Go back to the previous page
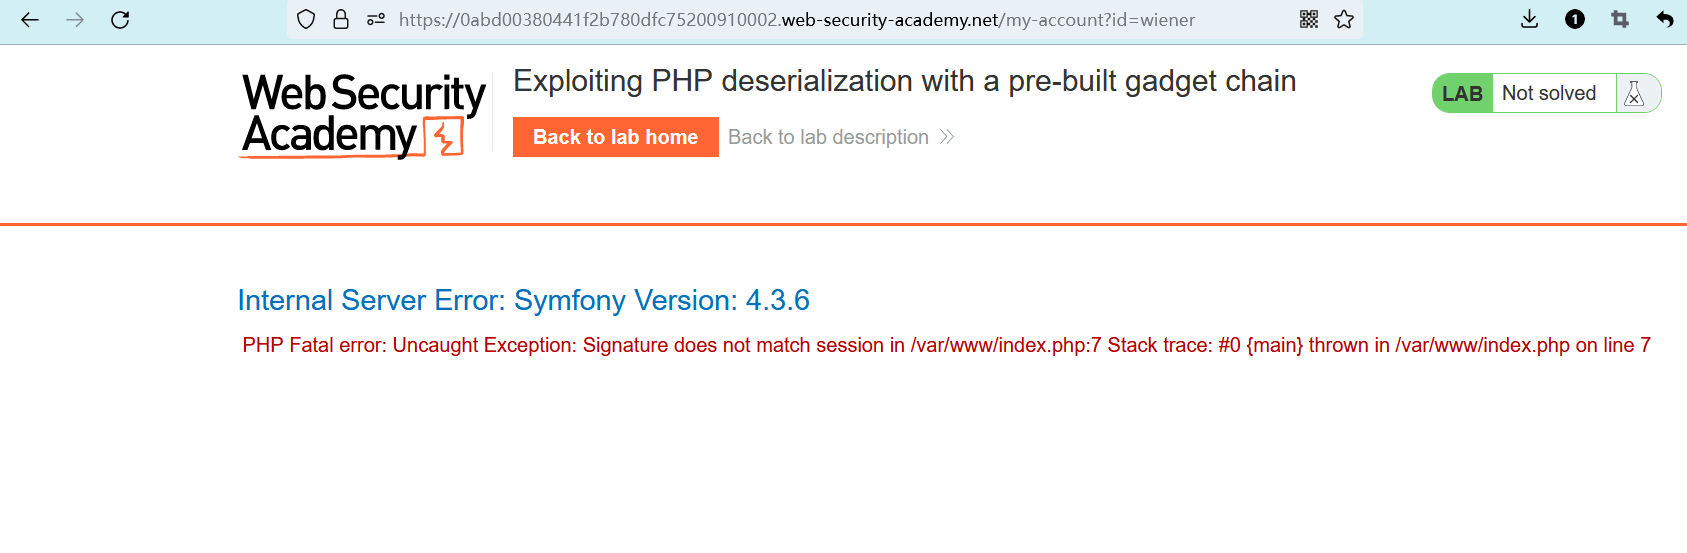 (x=30, y=20)
